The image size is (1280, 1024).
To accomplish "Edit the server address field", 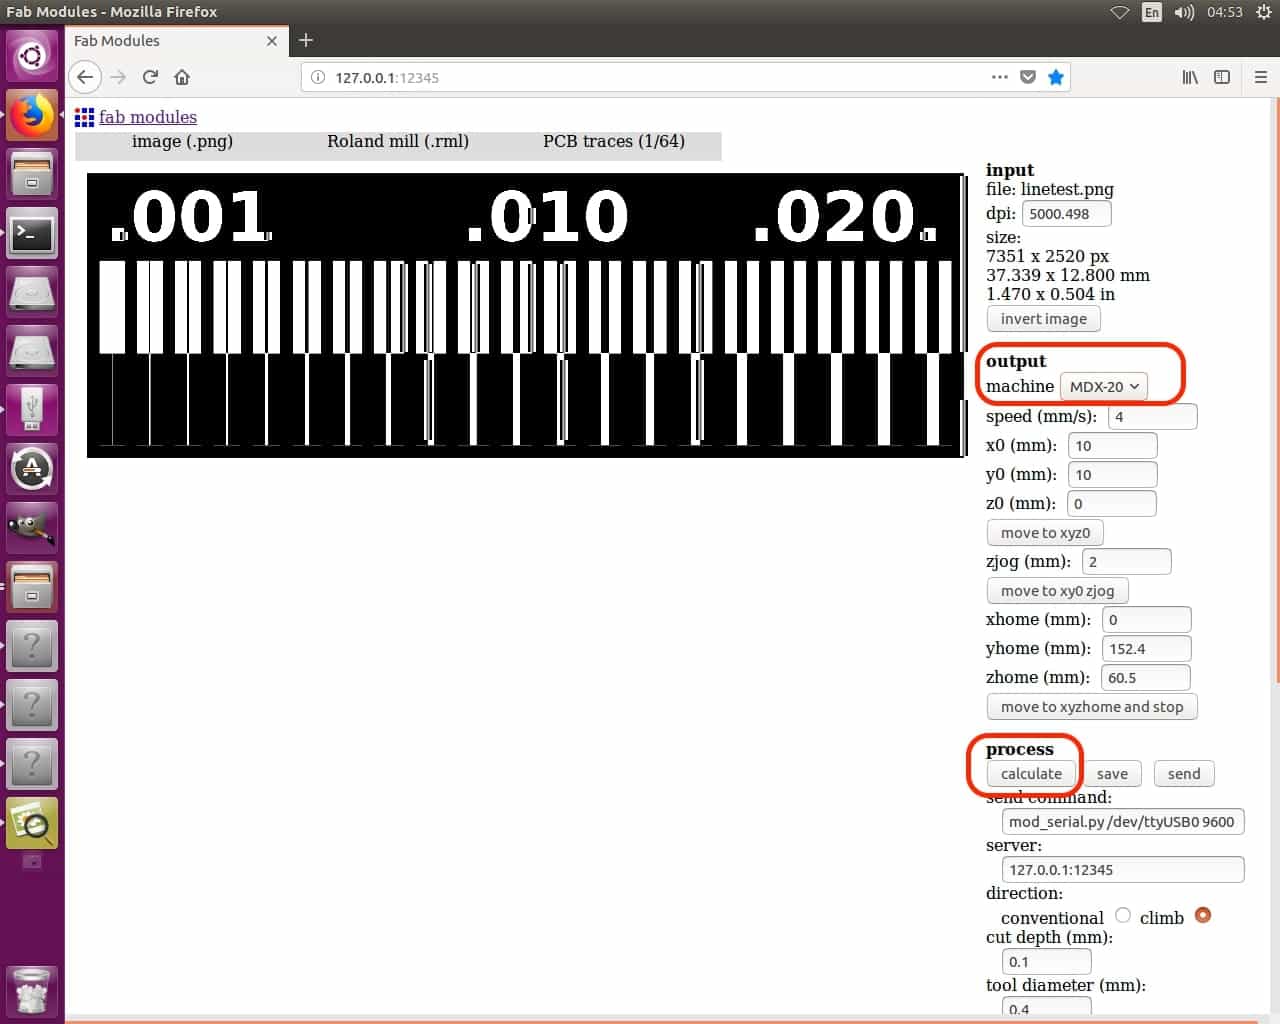I will tap(1123, 870).
